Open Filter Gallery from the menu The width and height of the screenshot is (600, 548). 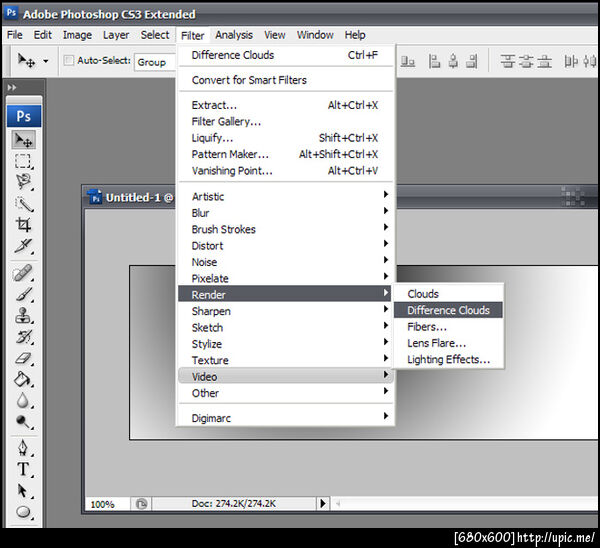point(285,121)
